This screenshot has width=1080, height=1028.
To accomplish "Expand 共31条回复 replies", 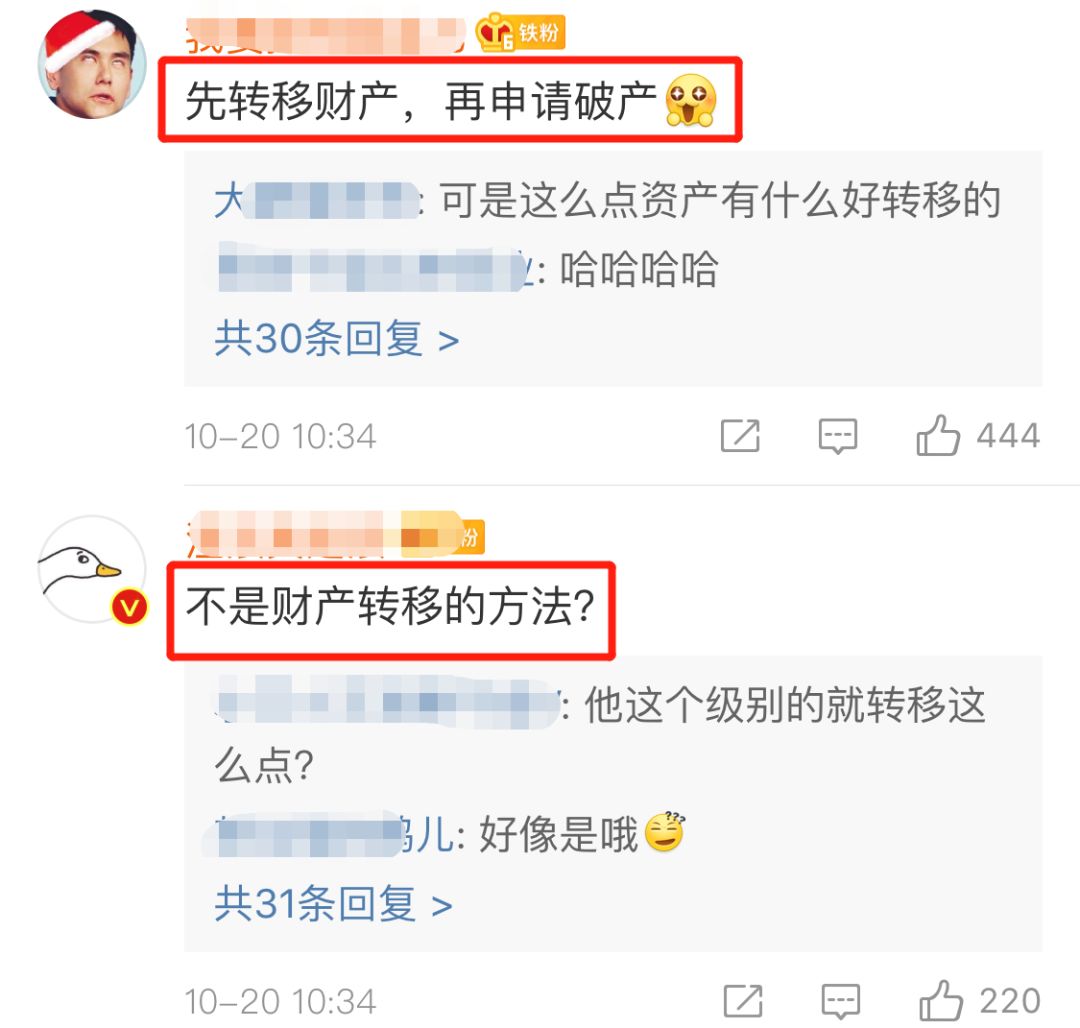I will pos(333,904).
